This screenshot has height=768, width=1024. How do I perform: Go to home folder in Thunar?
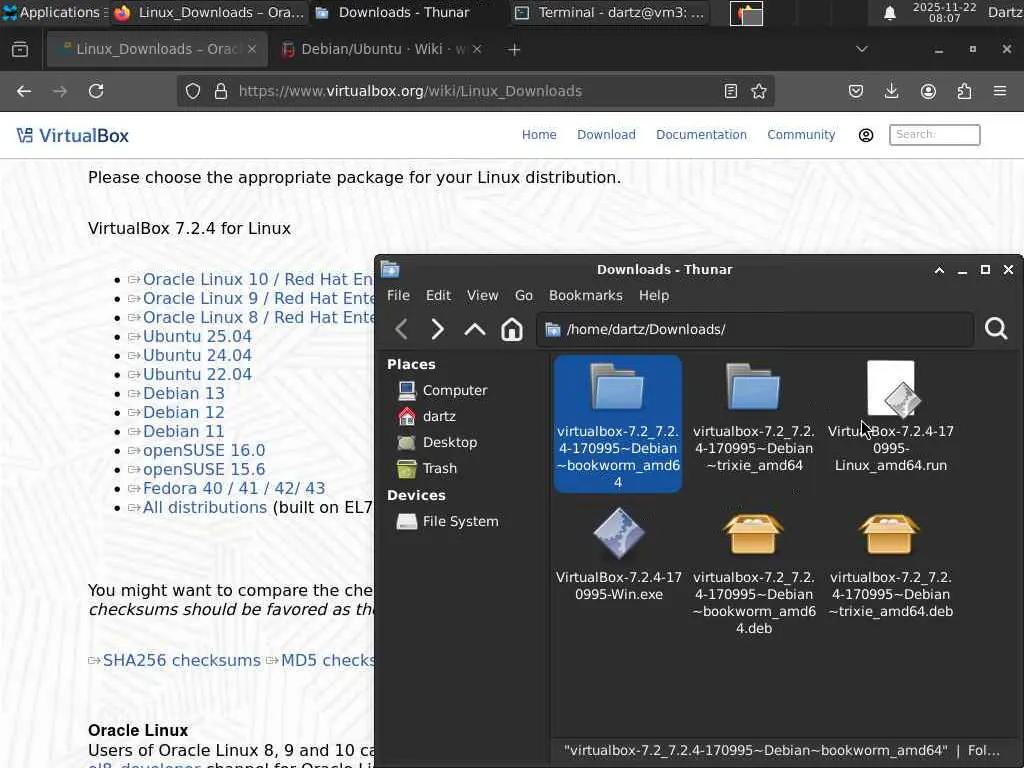tap(512, 329)
